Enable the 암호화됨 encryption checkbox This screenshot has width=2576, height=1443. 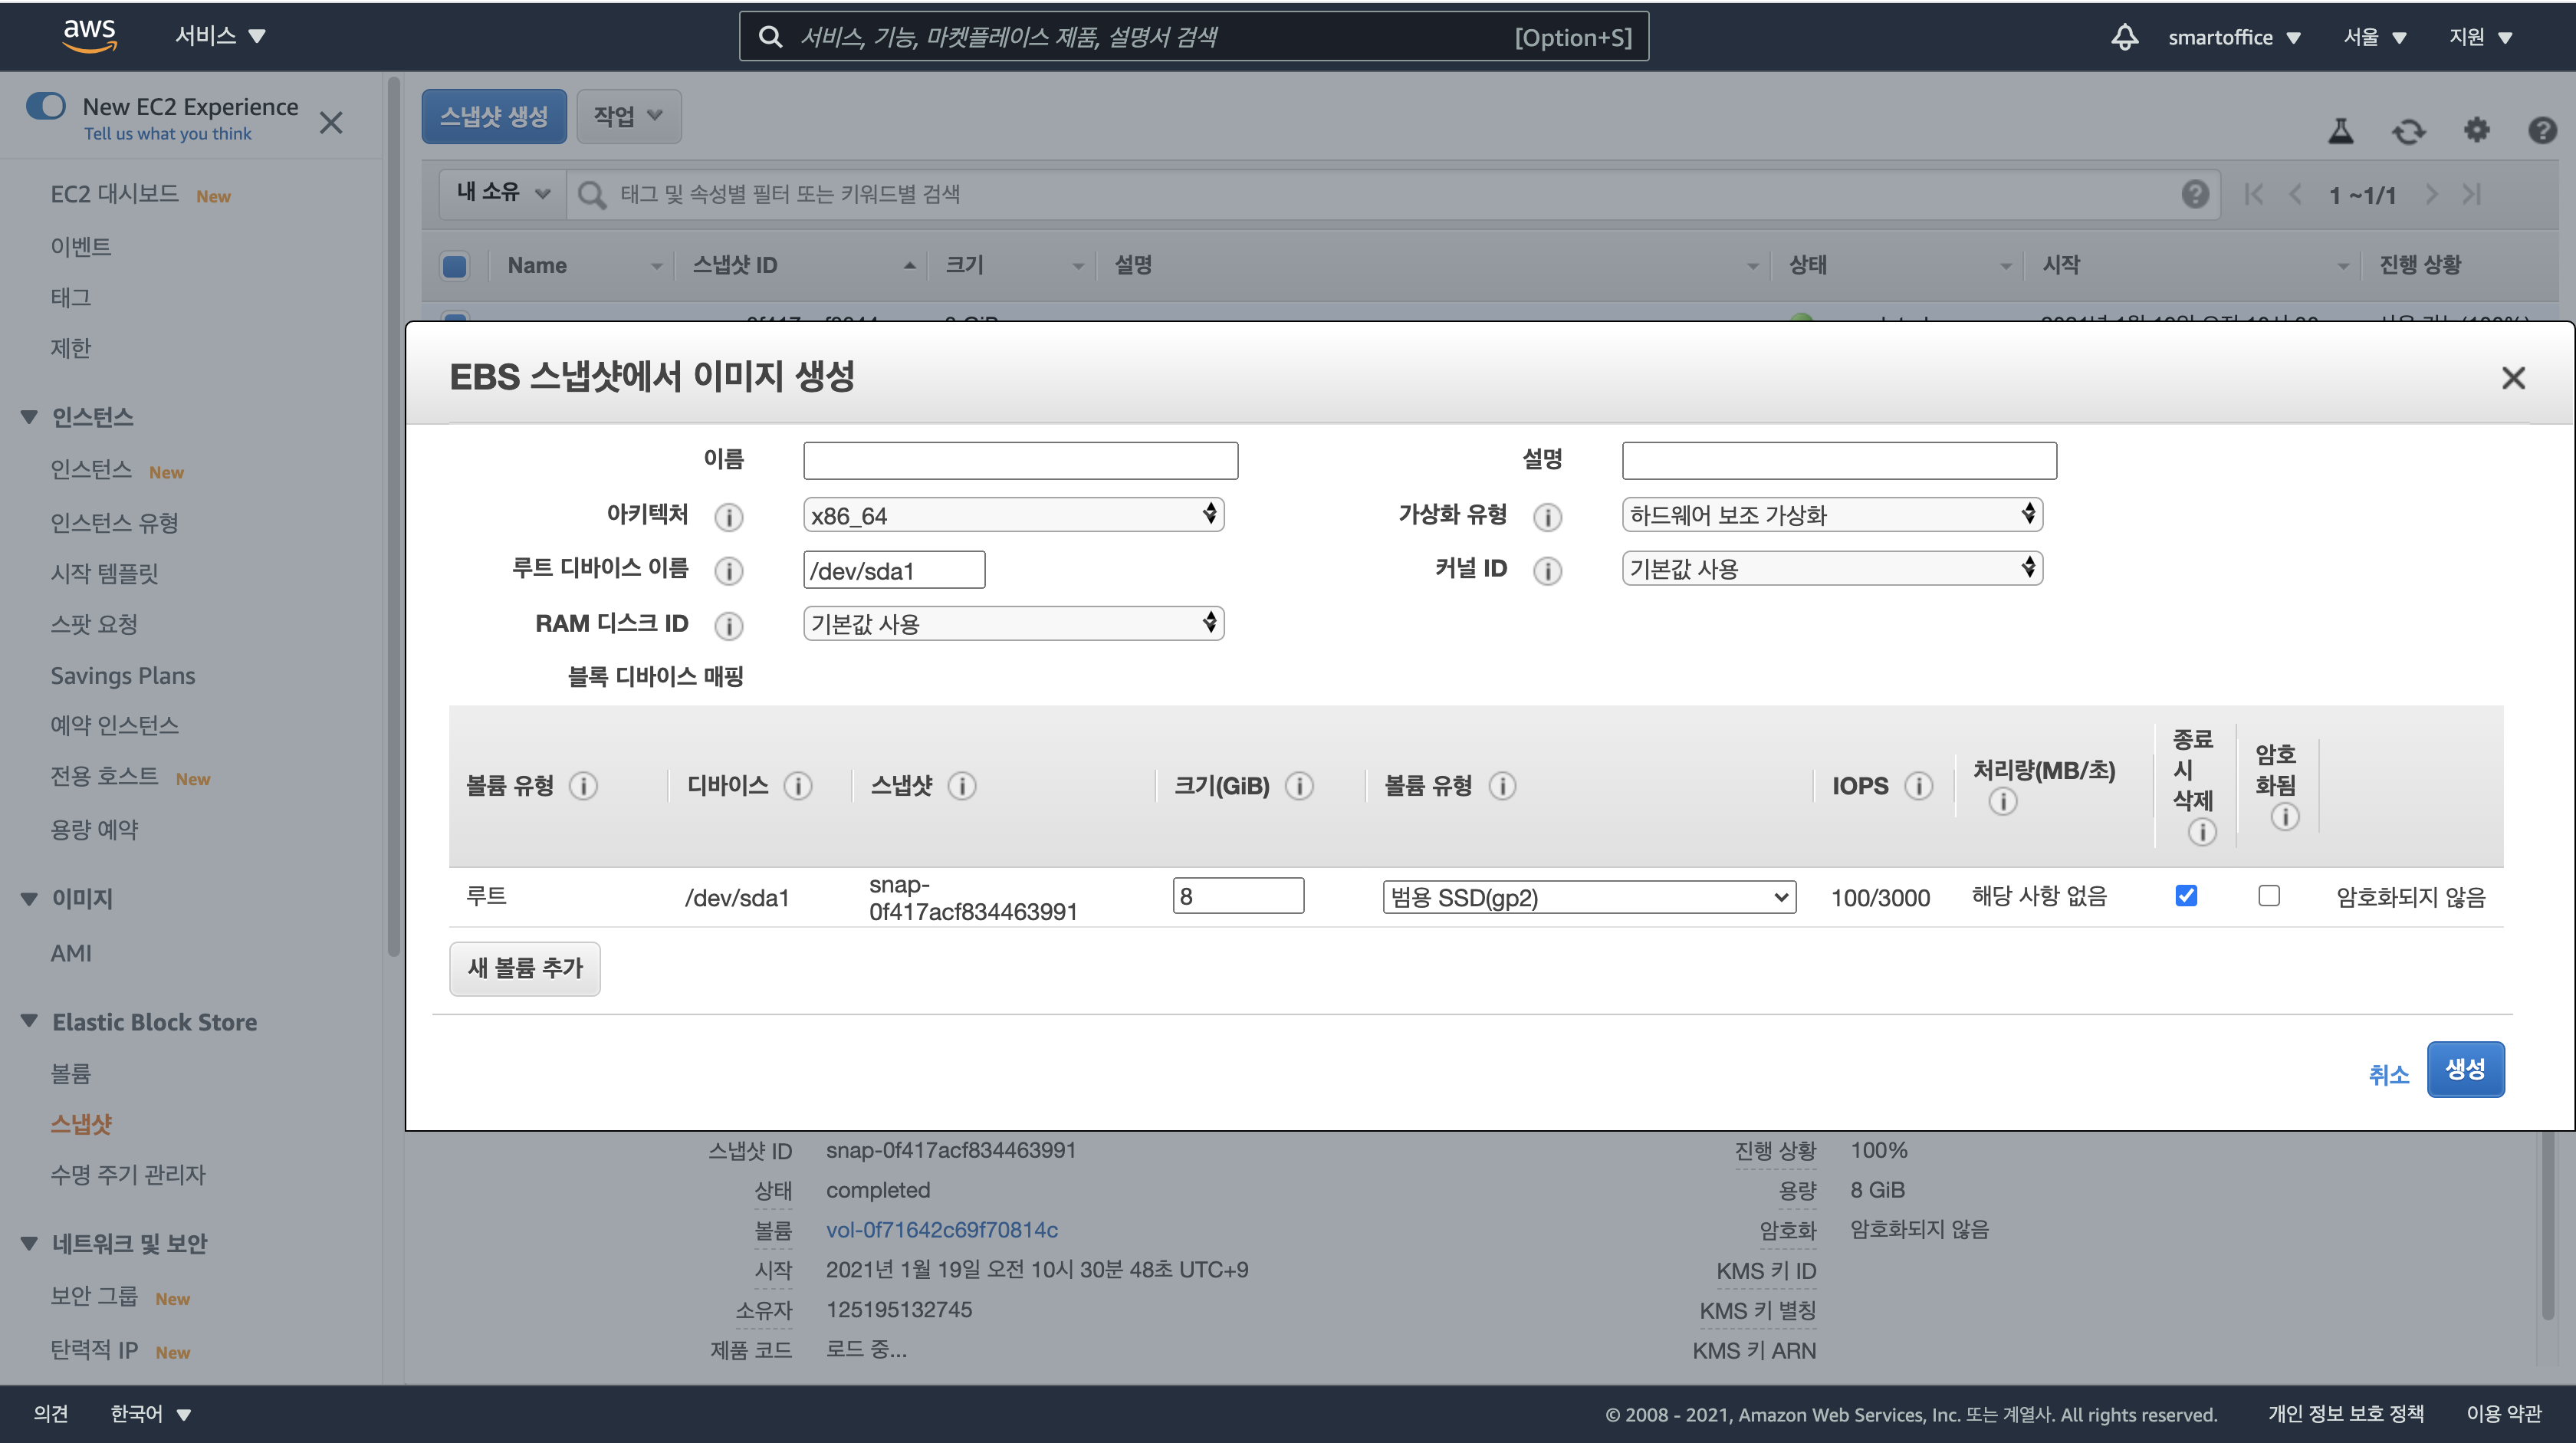click(2269, 896)
